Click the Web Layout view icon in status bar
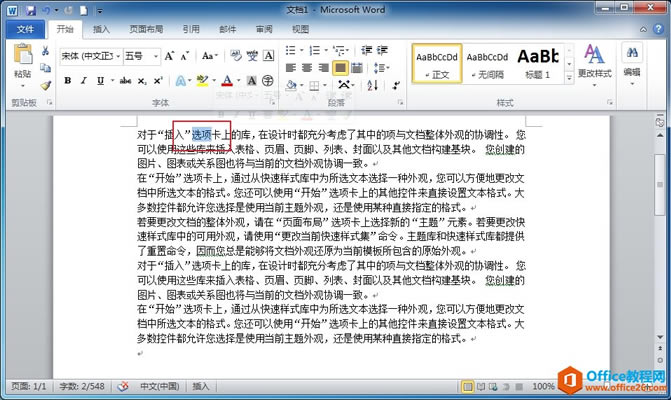 tap(493, 387)
